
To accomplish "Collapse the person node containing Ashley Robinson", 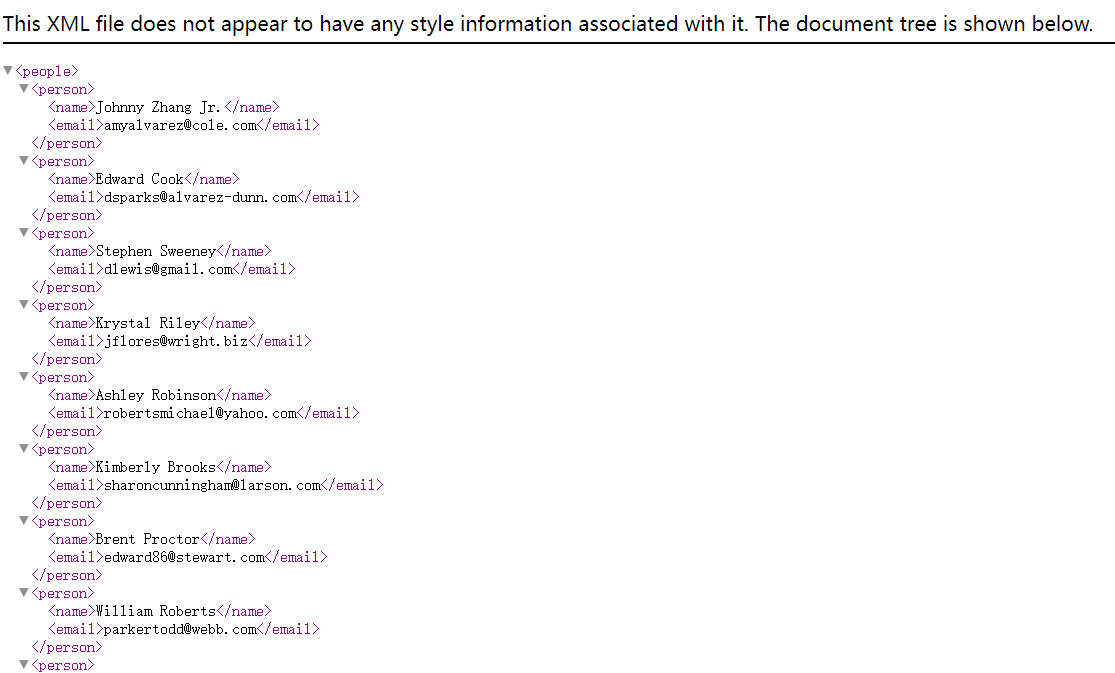I will pyautogui.click(x=23, y=376).
